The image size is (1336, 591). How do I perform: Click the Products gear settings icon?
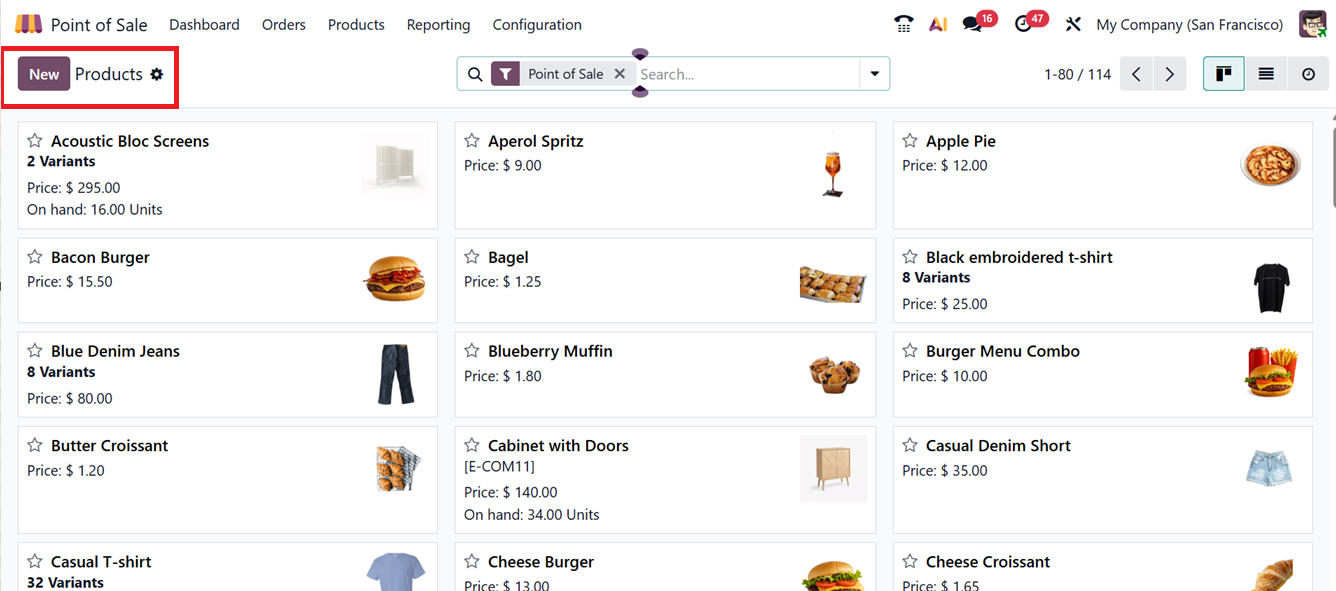[157, 74]
